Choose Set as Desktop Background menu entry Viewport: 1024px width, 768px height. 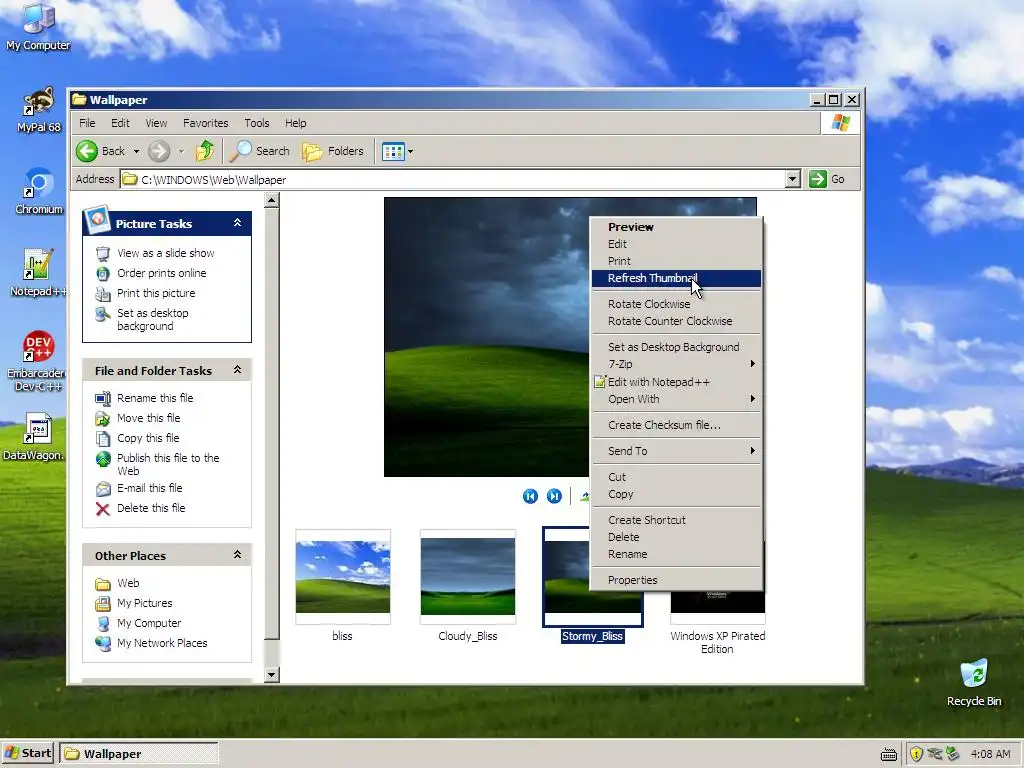pyautogui.click(x=676, y=347)
